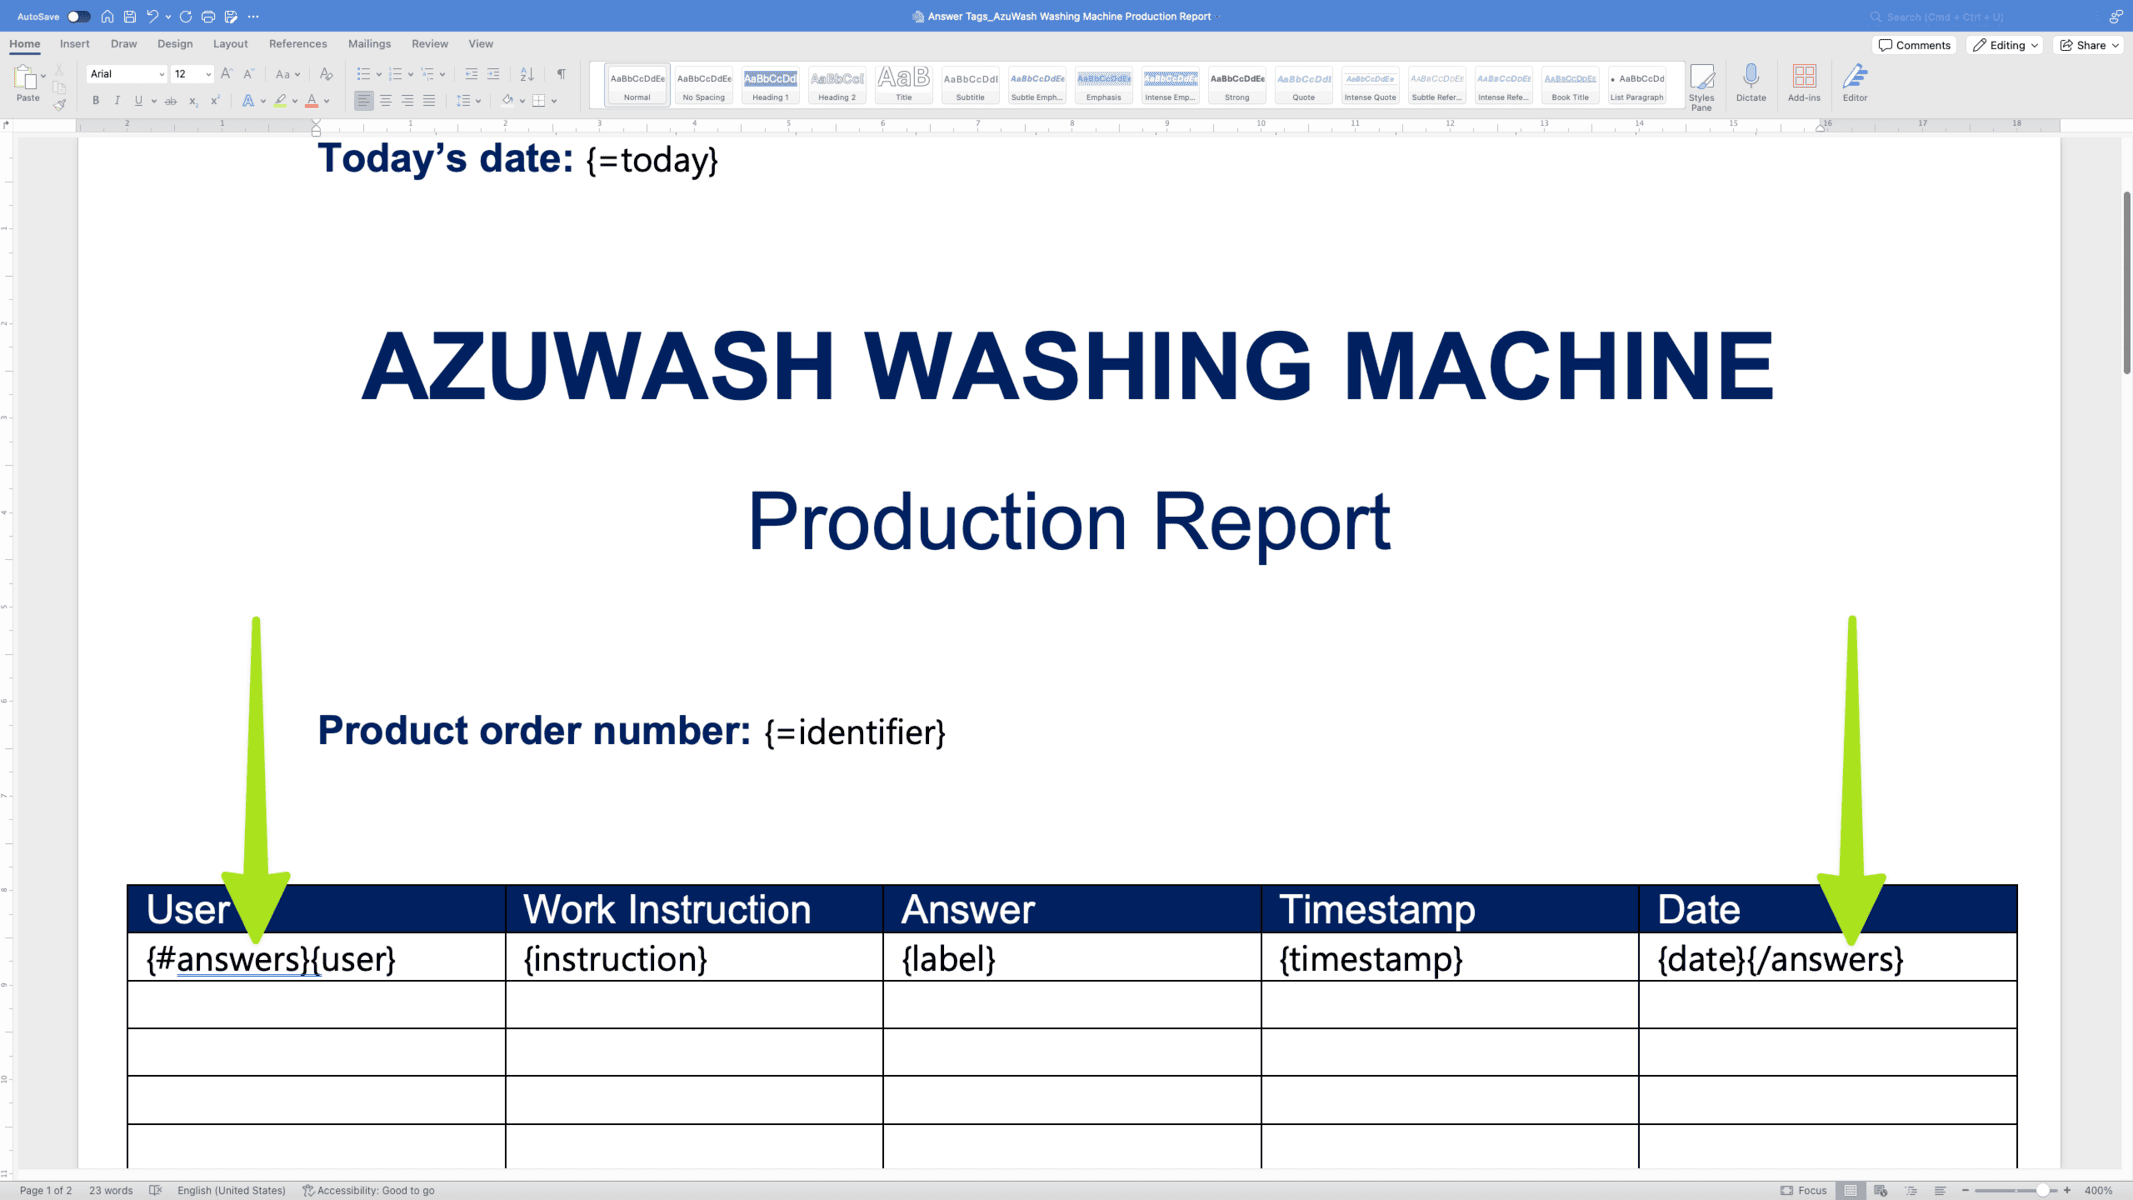The image size is (2133, 1200).
Task: Open the Mailings tab
Action: point(369,44)
